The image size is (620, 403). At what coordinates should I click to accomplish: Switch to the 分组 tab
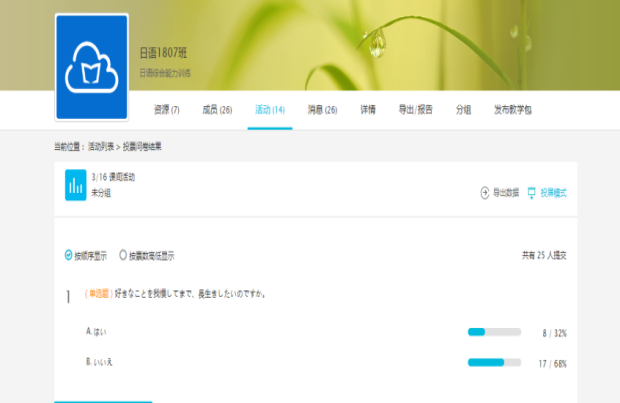[x=463, y=110]
